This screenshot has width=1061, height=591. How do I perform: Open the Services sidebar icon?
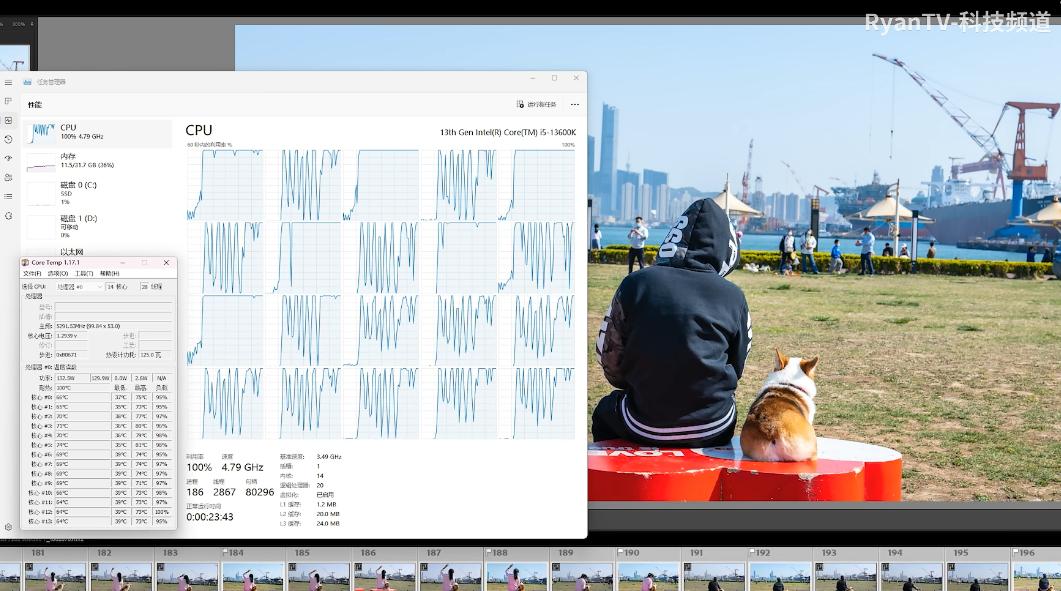(x=8, y=215)
